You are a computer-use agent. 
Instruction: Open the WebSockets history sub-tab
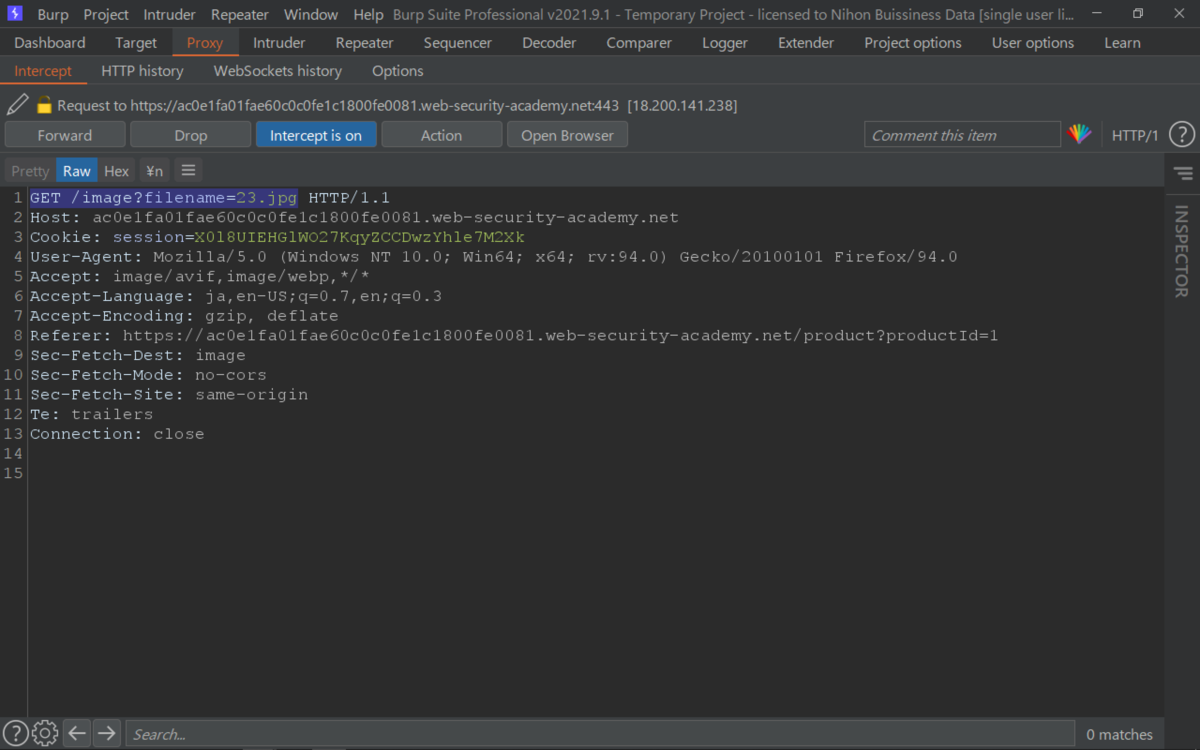click(x=278, y=71)
